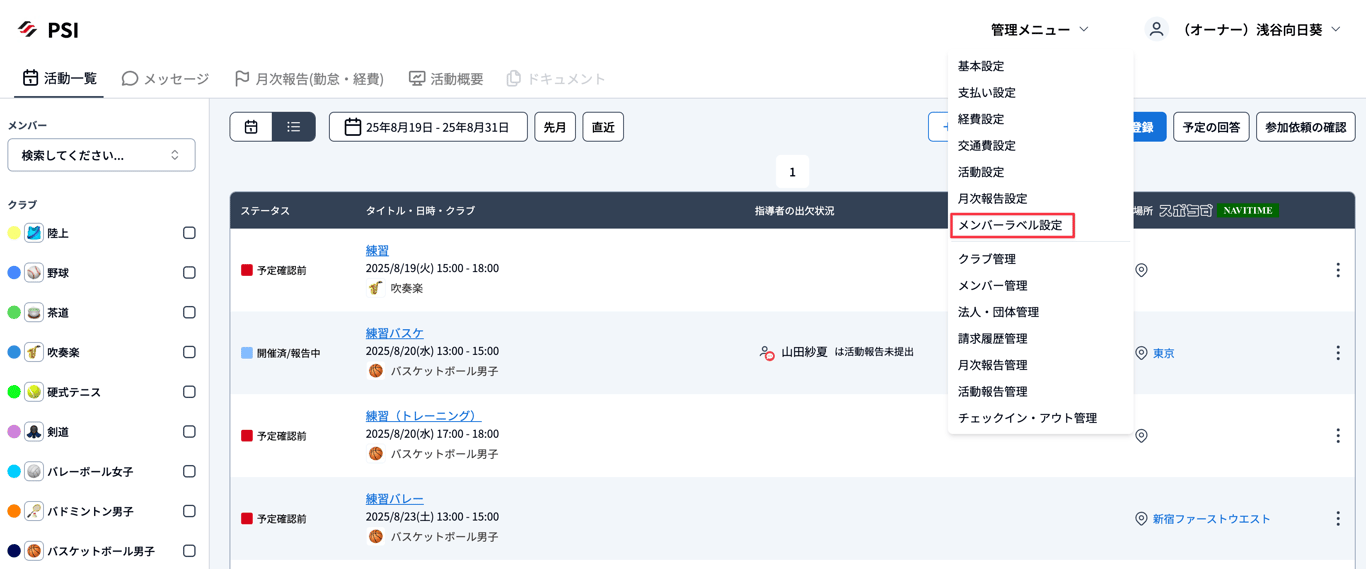Go to page 1 in pagination
1366x569 pixels.
[792, 172]
